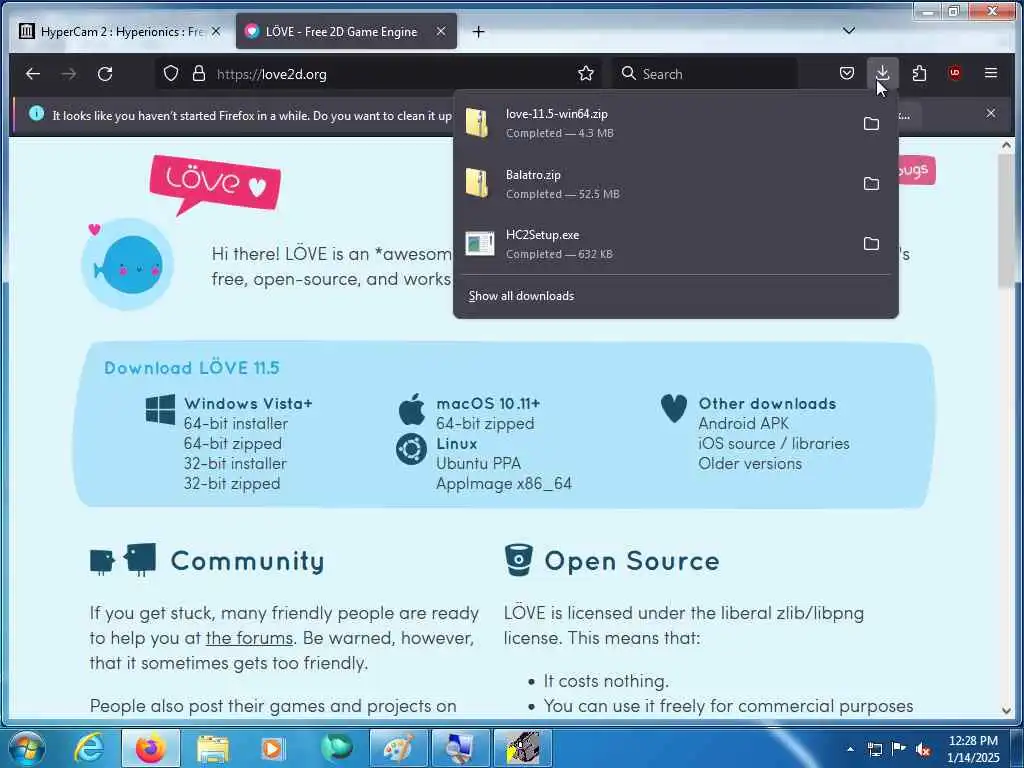
Task: Open the Windows Start orb
Action: click(x=27, y=748)
